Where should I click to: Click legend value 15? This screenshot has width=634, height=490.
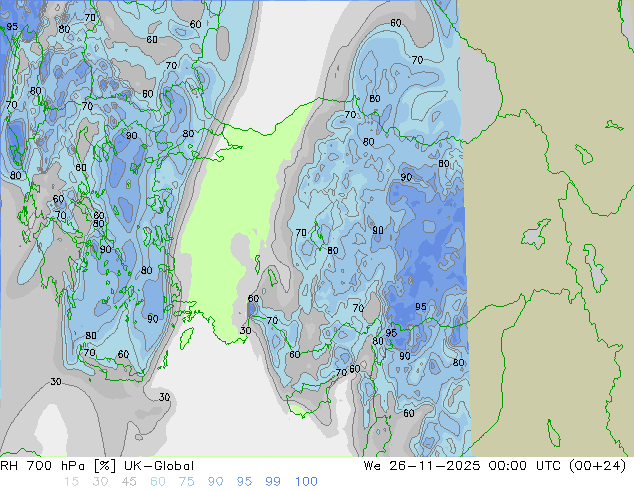[x=71, y=482]
